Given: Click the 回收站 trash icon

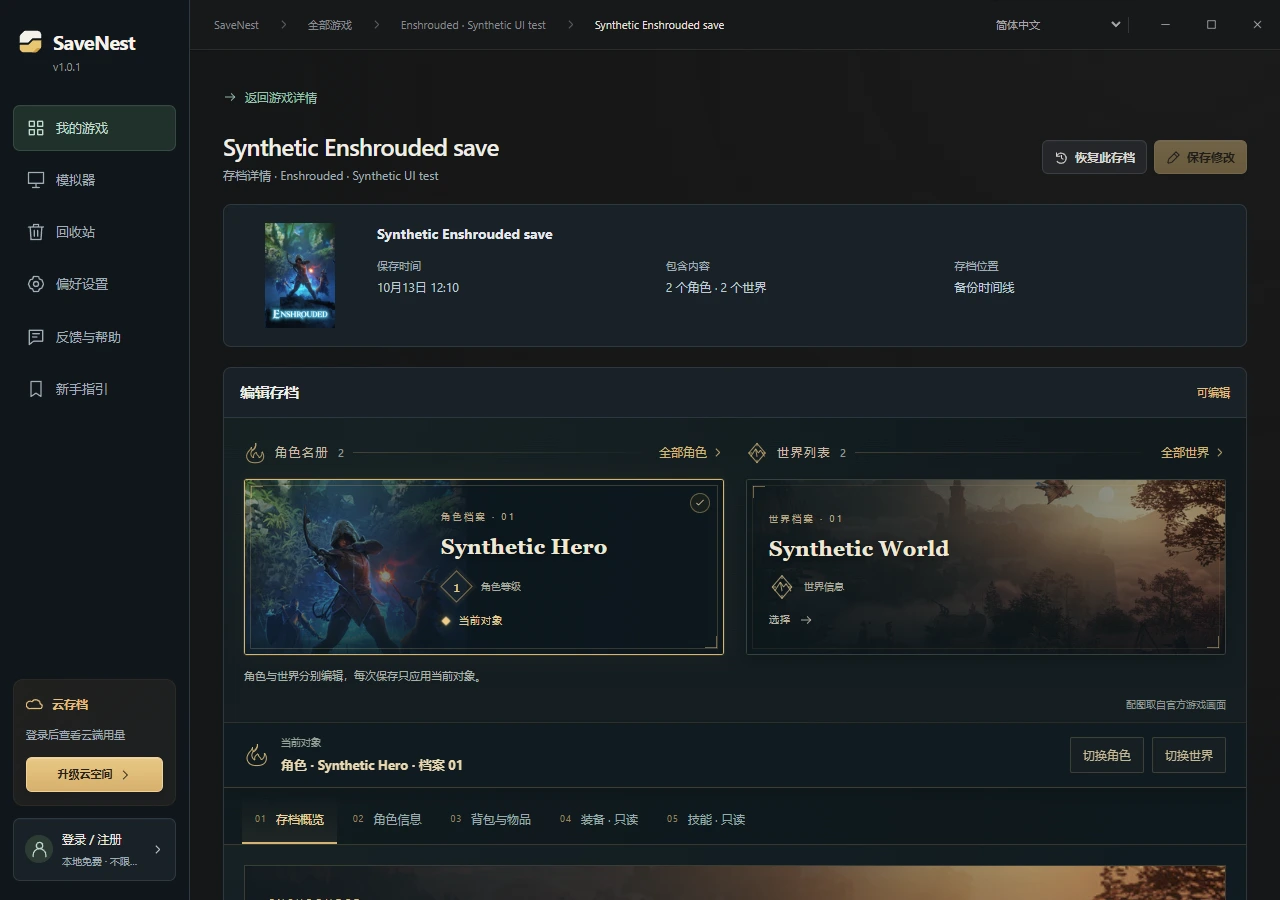Looking at the screenshot, I should coord(36,232).
